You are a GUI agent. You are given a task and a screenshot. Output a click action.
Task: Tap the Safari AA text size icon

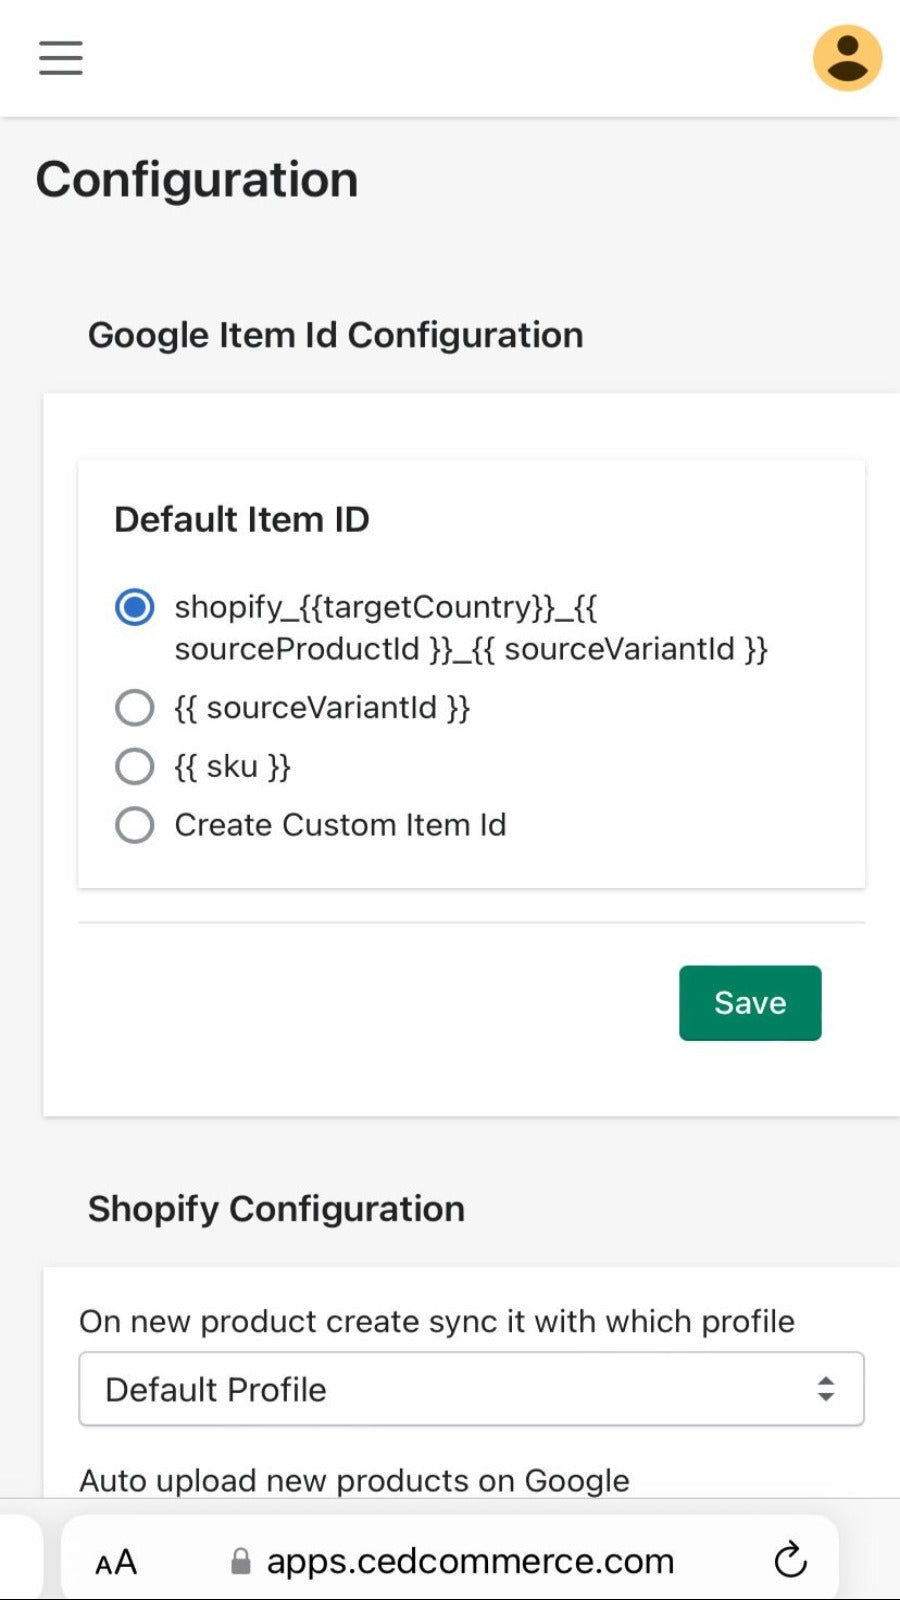tap(116, 1561)
